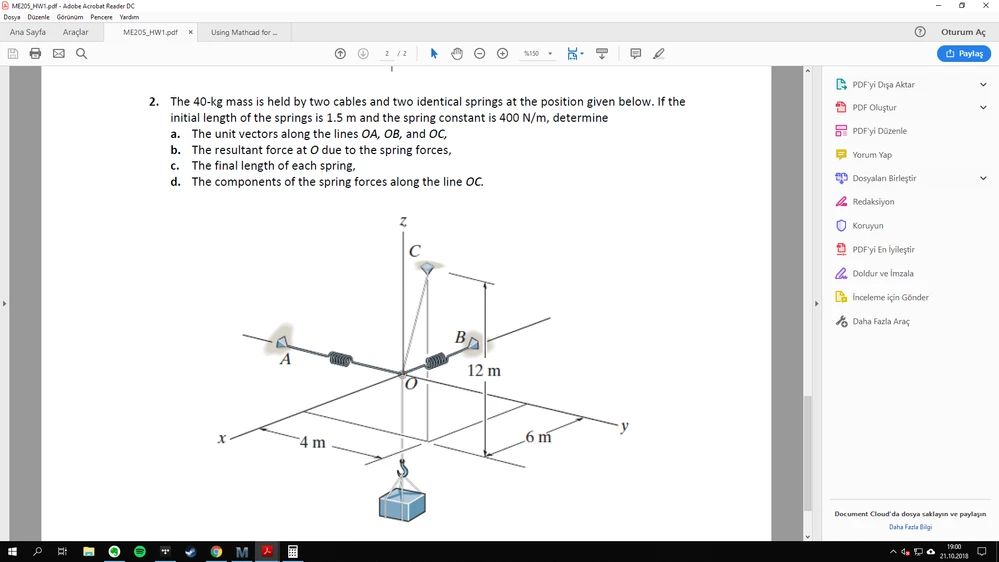This screenshot has height=562, width=999.
Task: Switch to ME205_HW1.pdf tab
Action: point(150,32)
